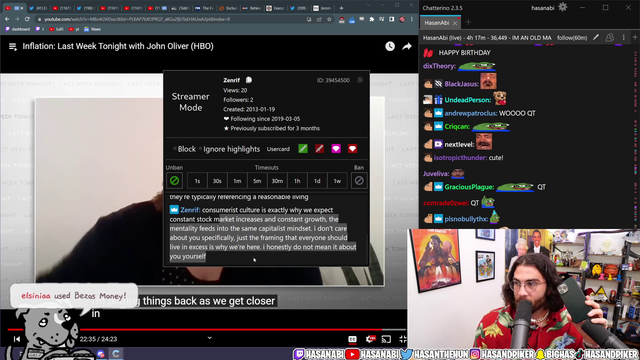Click the green Unban circle button
This screenshot has width=640, height=360.
coord(174,180)
